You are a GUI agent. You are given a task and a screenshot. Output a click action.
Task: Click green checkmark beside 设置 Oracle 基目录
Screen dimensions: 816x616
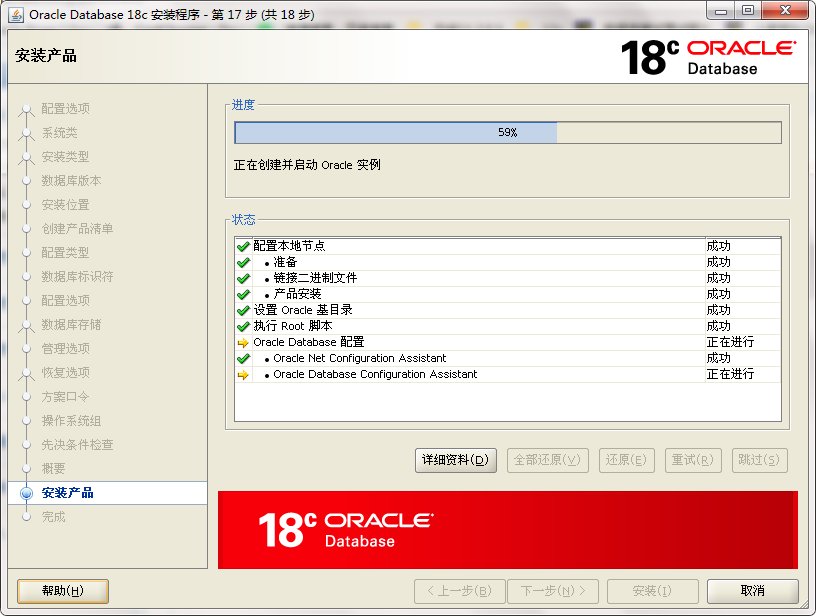[243, 311]
